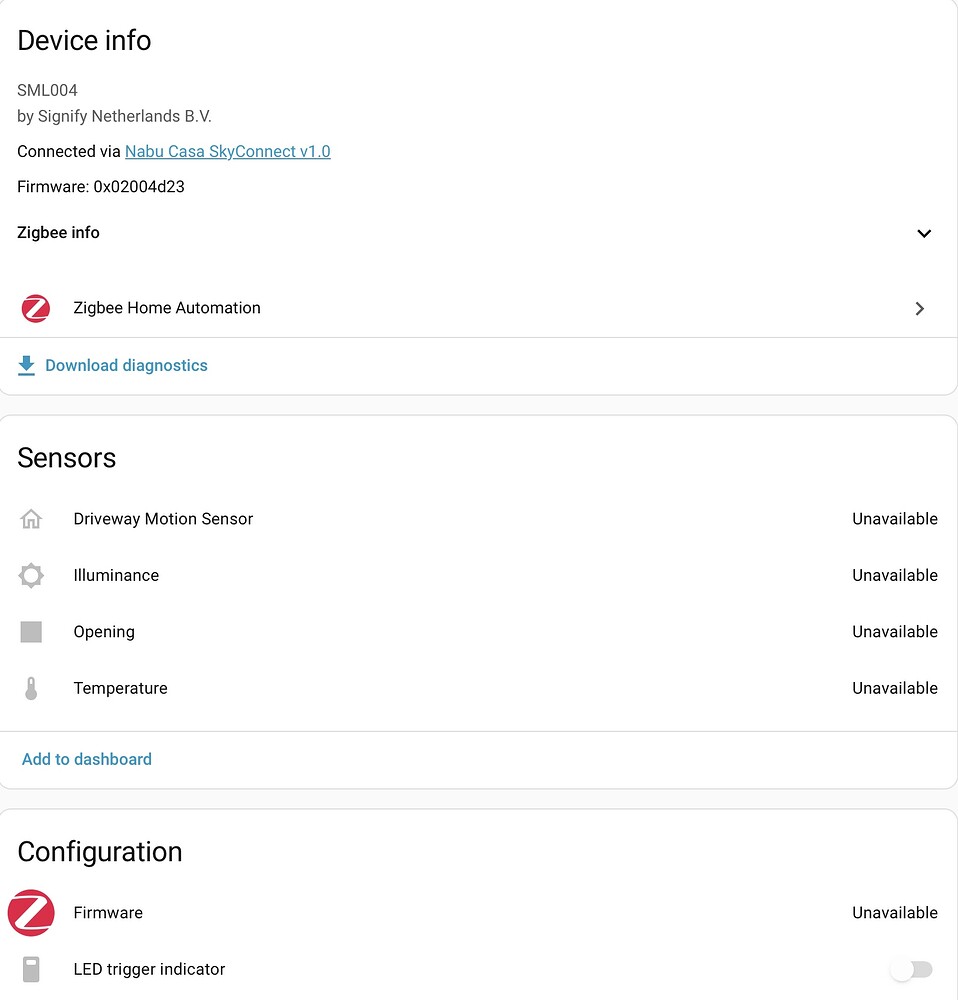Image resolution: width=958 pixels, height=1000 pixels.
Task: Click the download icon beside Download diagnostics
Action: tap(26, 365)
